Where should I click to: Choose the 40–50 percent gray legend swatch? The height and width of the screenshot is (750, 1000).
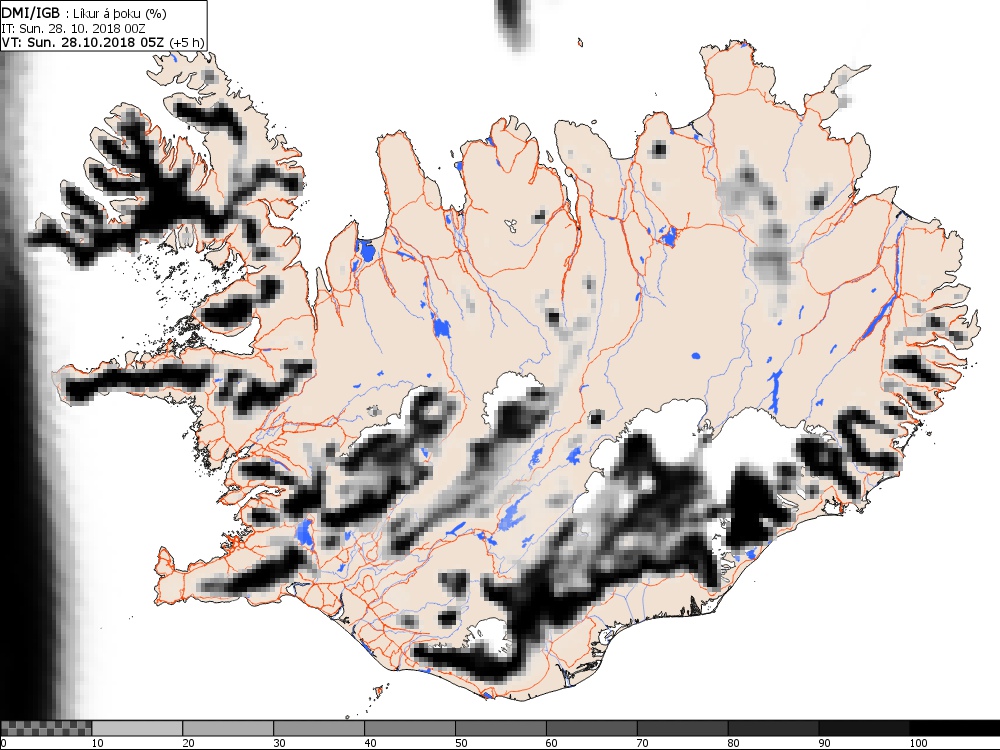[x=409, y=728]
